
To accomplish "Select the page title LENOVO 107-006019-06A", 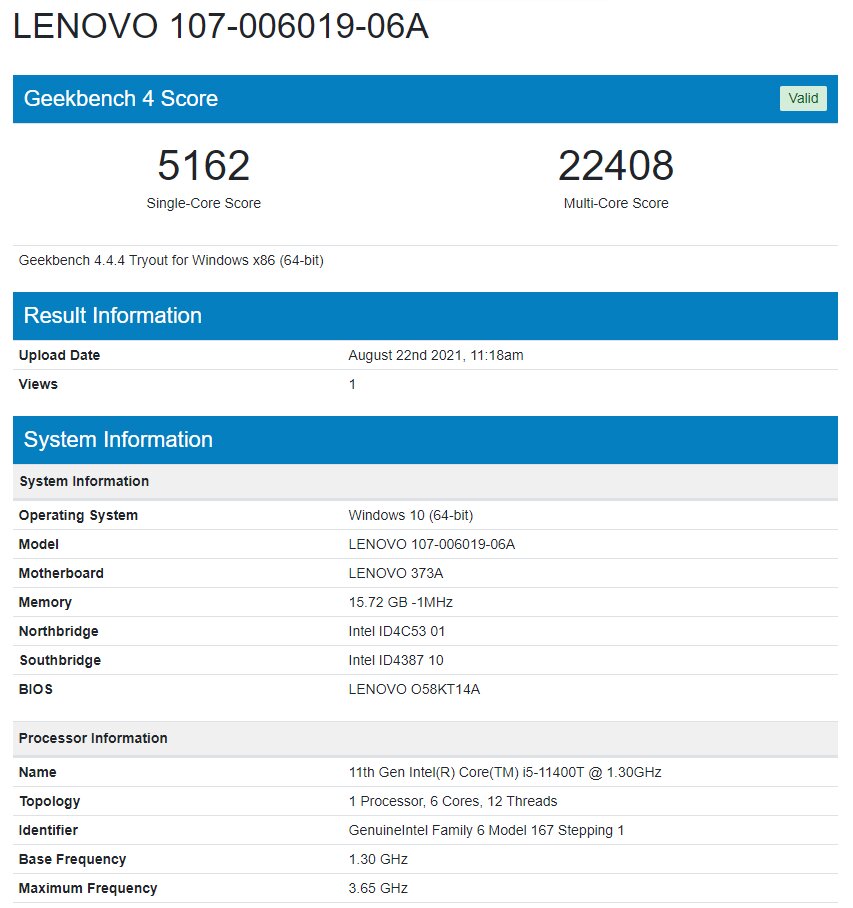I will pos(221,27).
